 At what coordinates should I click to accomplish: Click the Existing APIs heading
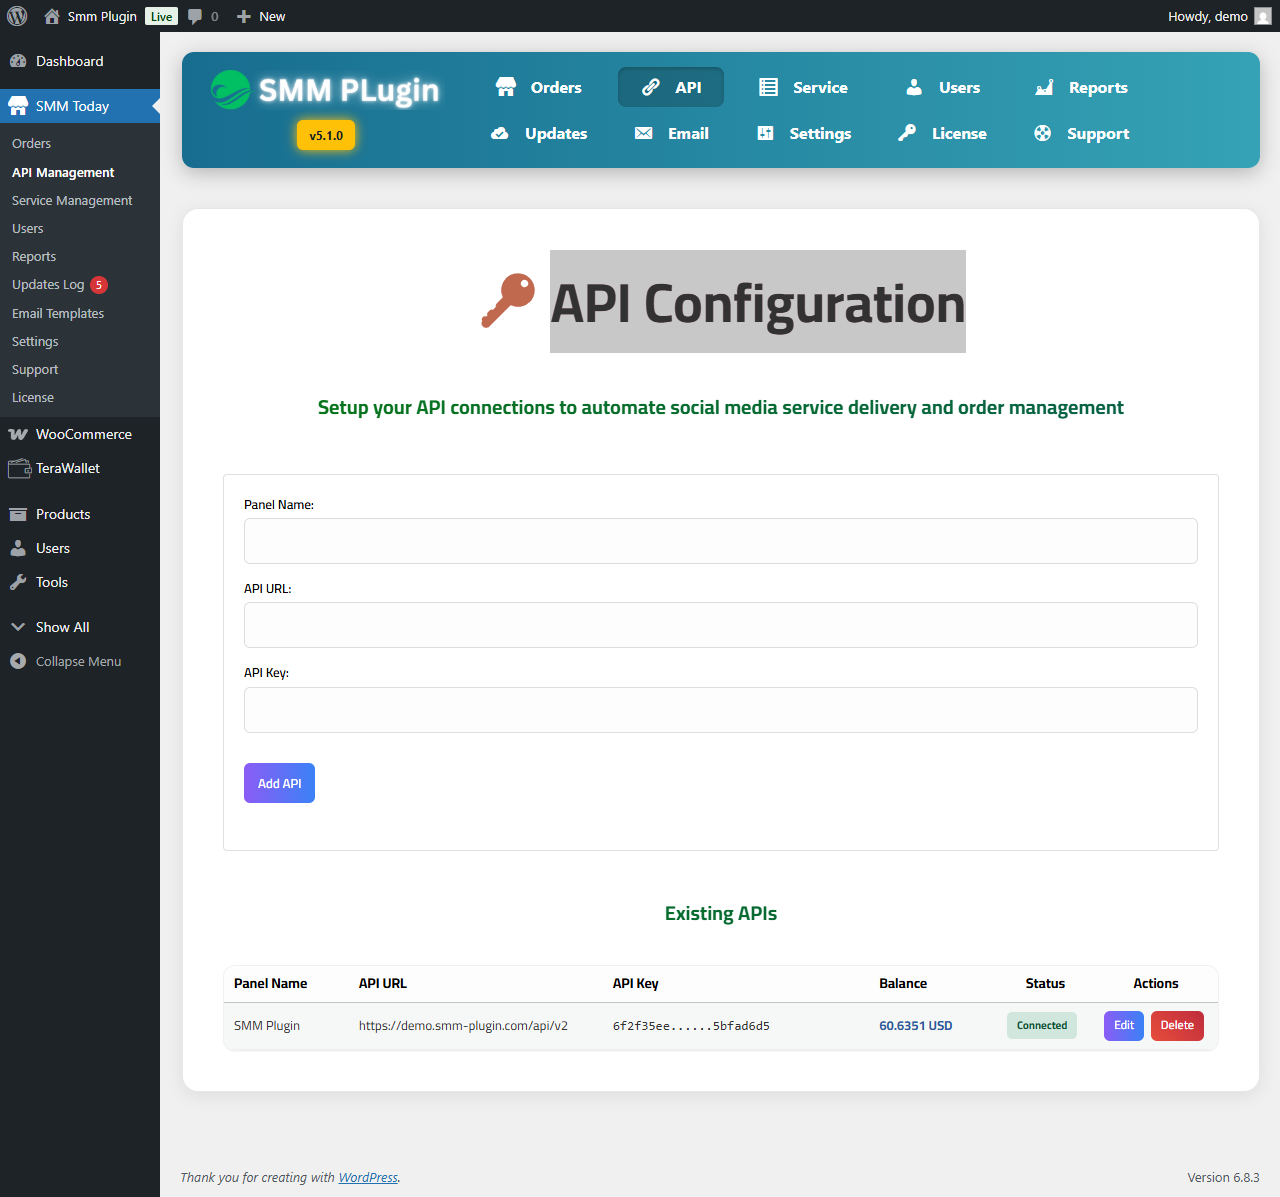720,913
